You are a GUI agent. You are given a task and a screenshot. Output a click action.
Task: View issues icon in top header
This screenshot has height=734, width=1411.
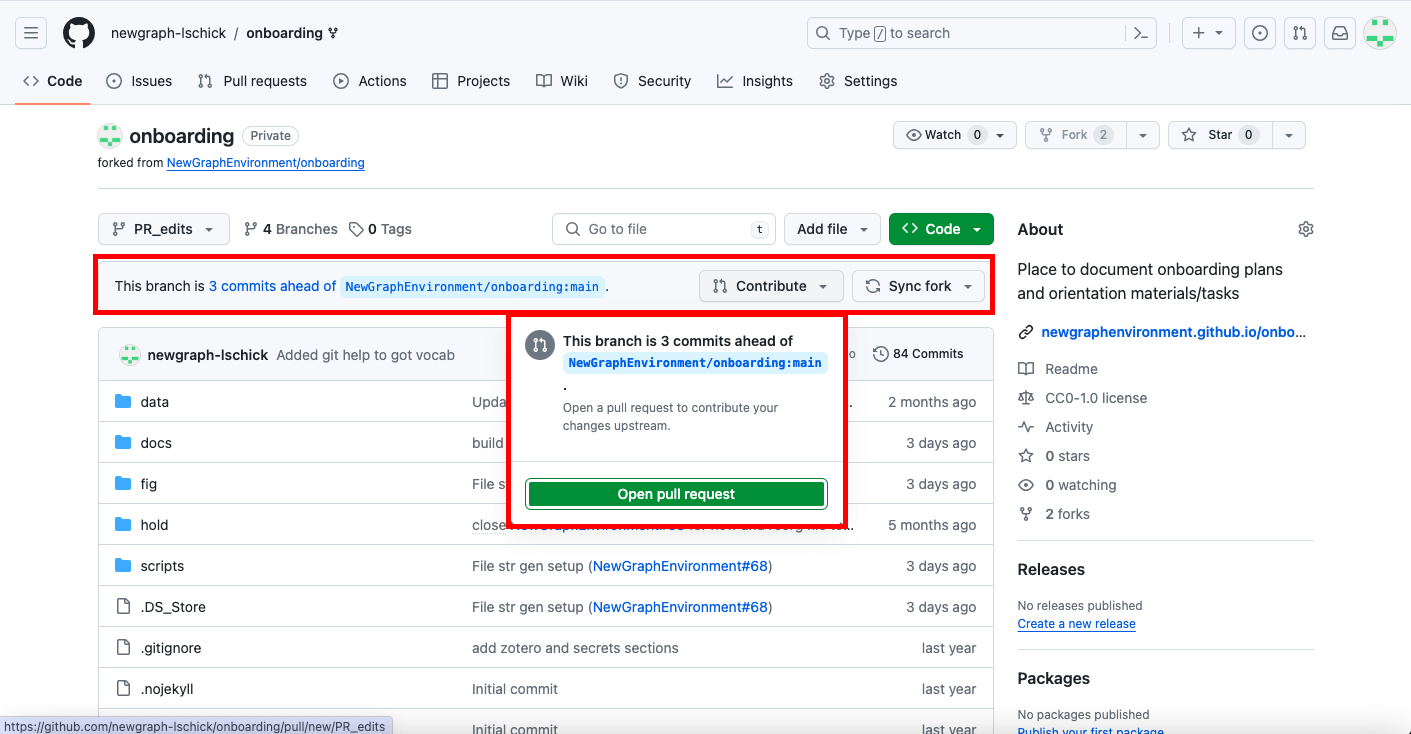pos(1260,33)
